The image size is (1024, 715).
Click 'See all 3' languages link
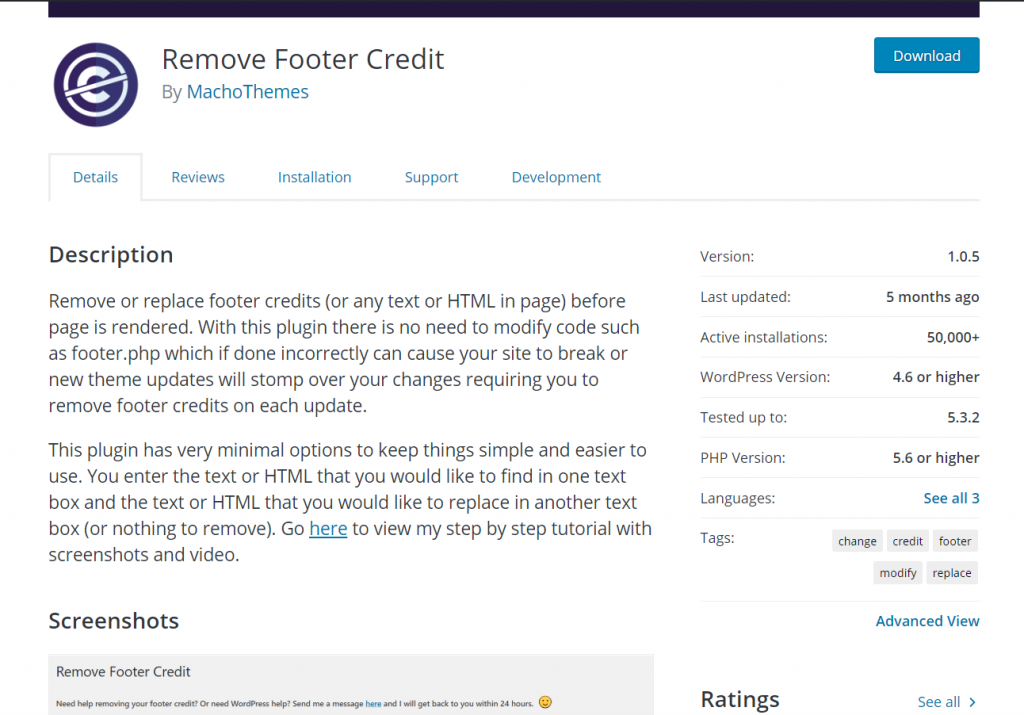951,498
